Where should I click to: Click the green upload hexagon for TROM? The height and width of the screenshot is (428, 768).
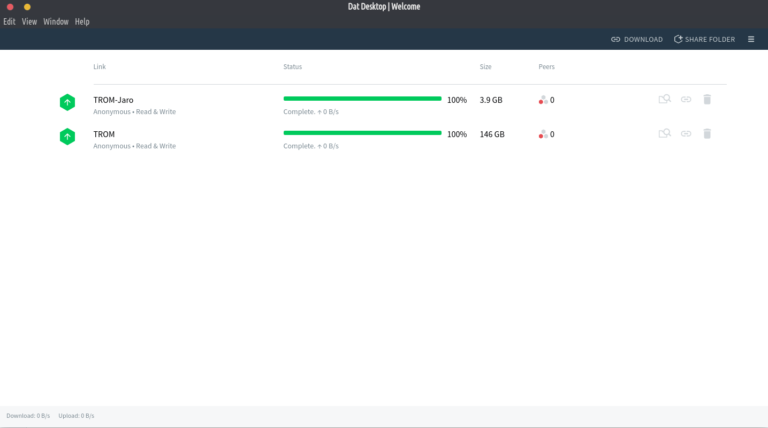(x=67, y=136)
